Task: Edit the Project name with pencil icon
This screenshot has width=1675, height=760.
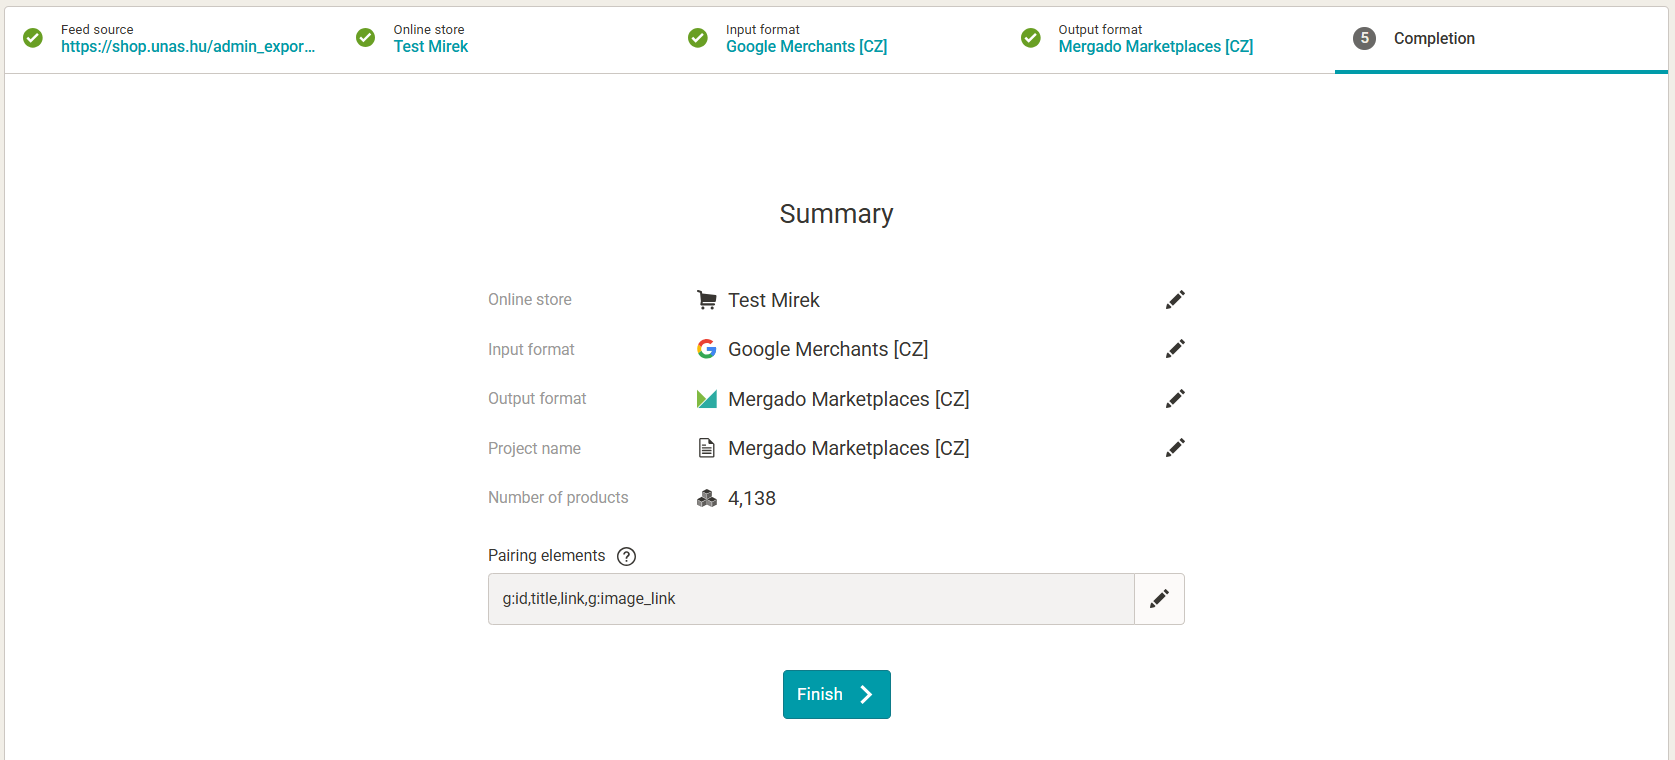Action: pyautogui.click(x=1175, y=448)
